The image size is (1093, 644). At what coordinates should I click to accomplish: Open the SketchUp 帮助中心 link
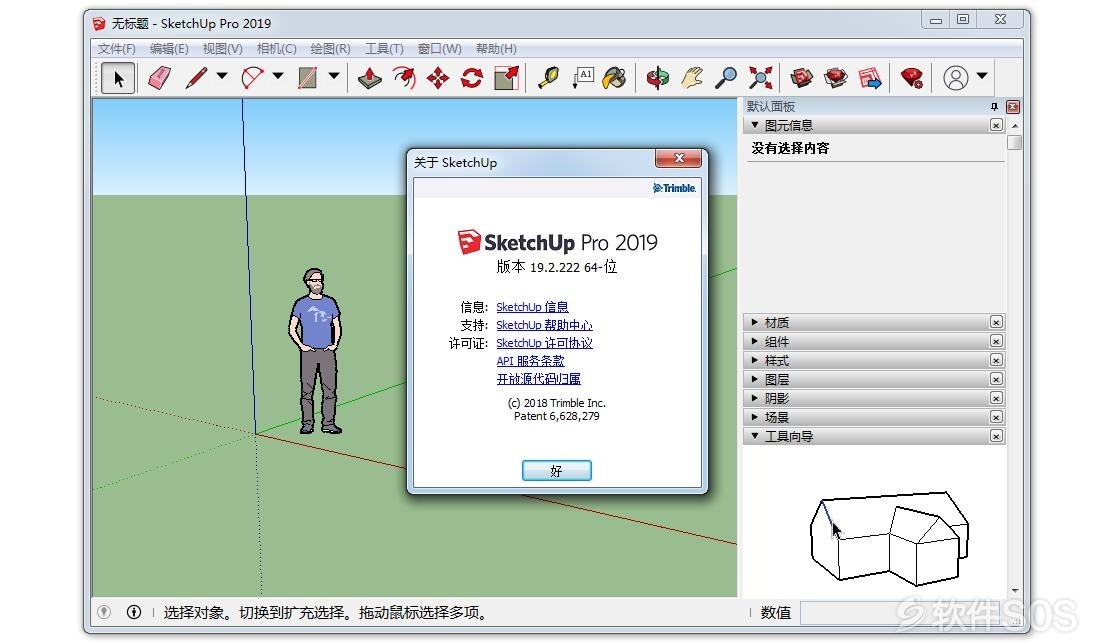coord(544,325)
